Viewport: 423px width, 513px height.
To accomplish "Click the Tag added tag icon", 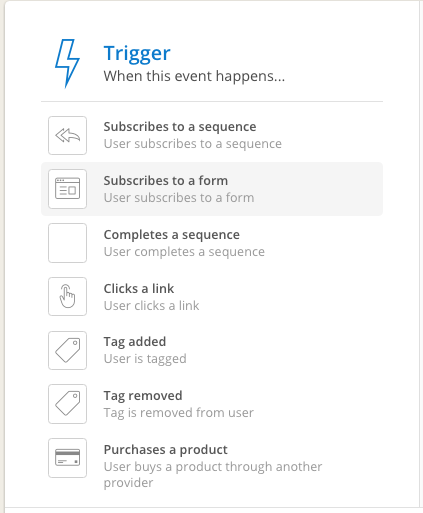I will pyautogui.click(x=67, y=350).
